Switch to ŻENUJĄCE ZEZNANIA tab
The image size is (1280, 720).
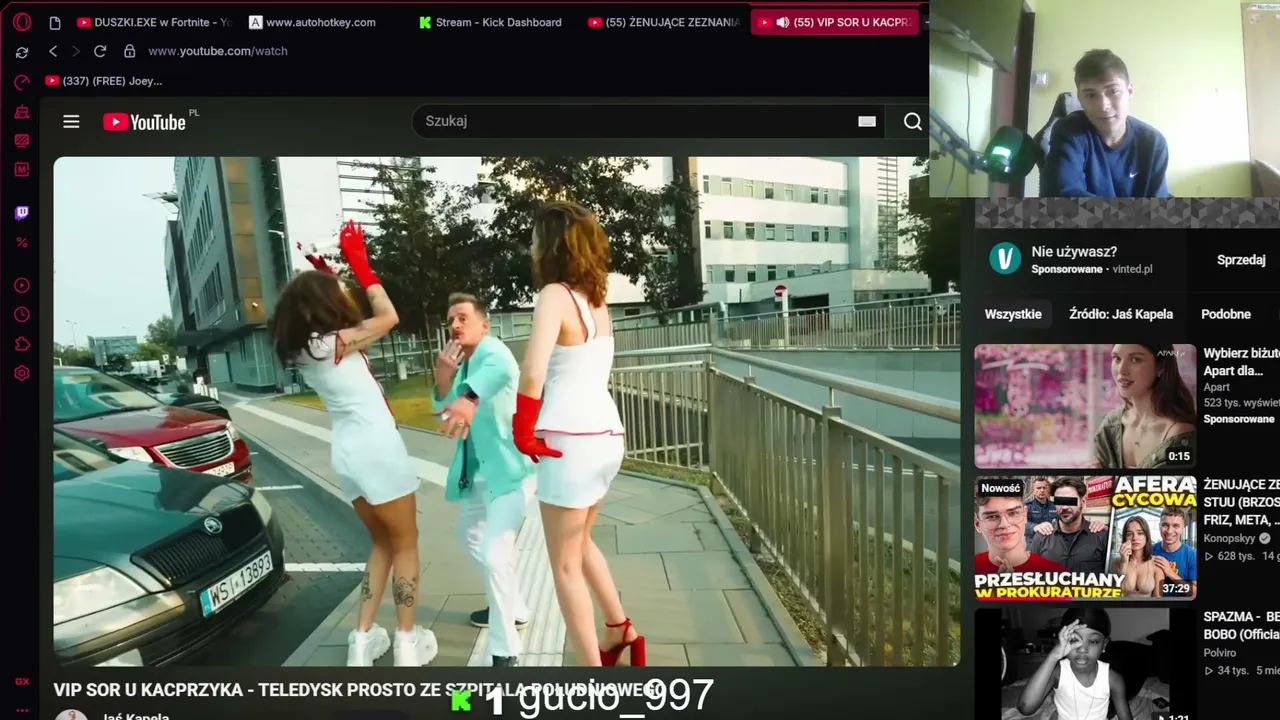pos(664,22)
